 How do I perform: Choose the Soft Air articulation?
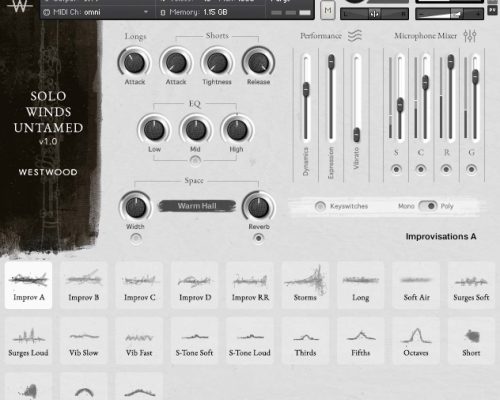(x=416, y=285)
